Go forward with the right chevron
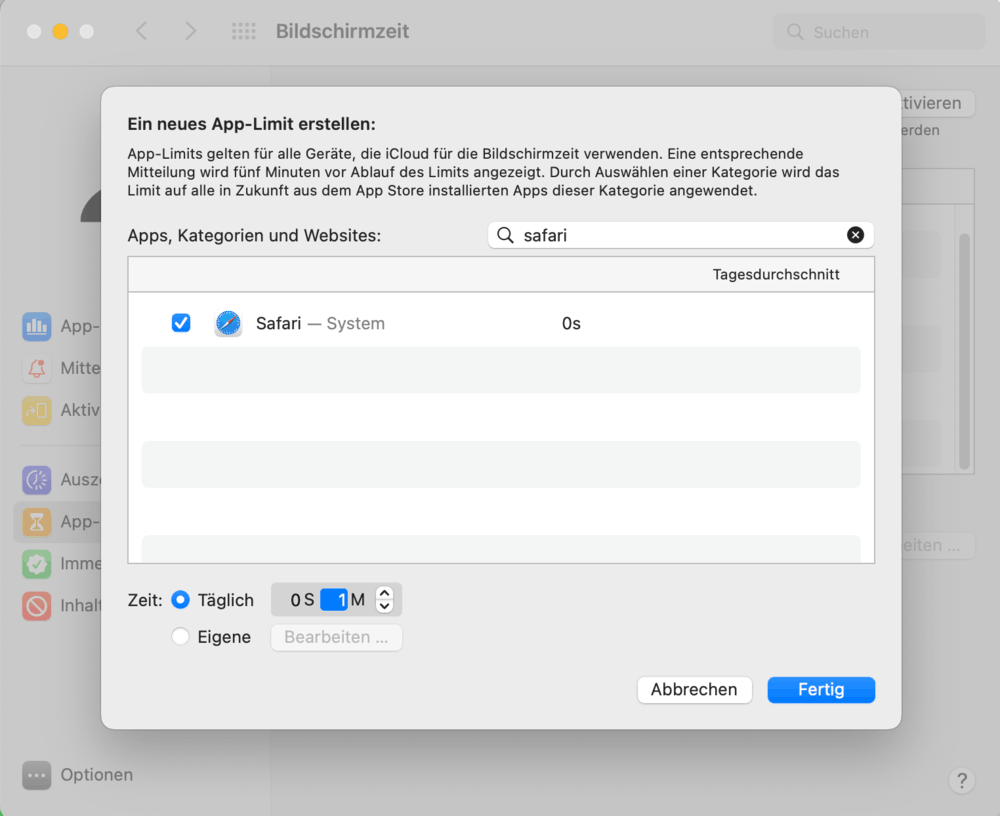The height and width of the screenshot is (816, 1000). (x=190, y=31)
